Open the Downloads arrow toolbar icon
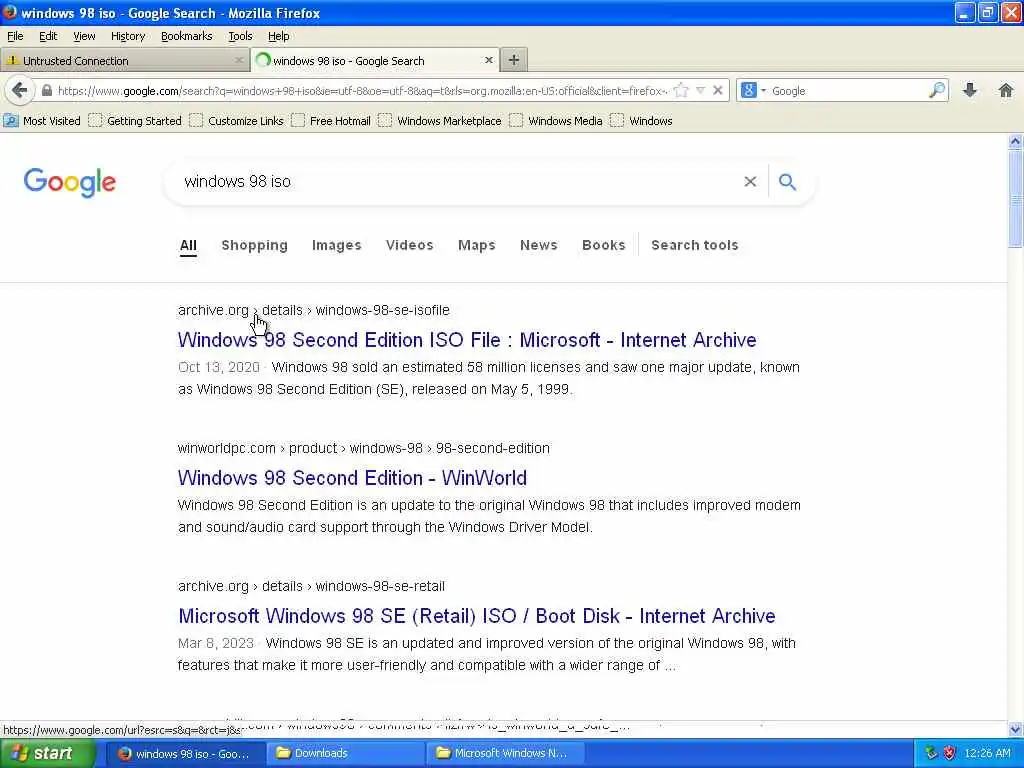 point(970,91)
